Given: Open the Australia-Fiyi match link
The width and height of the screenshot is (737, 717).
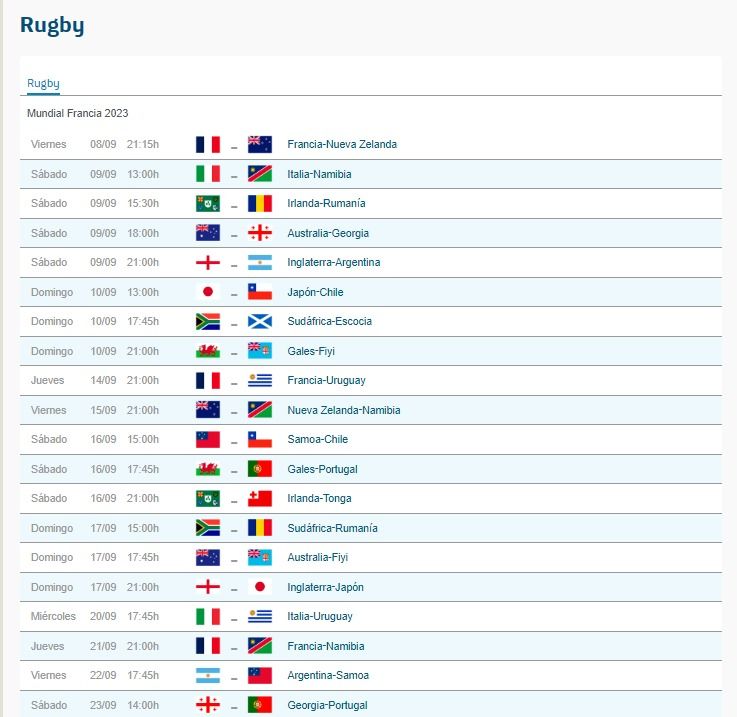Looking at the screenshot, I should 317,557.
